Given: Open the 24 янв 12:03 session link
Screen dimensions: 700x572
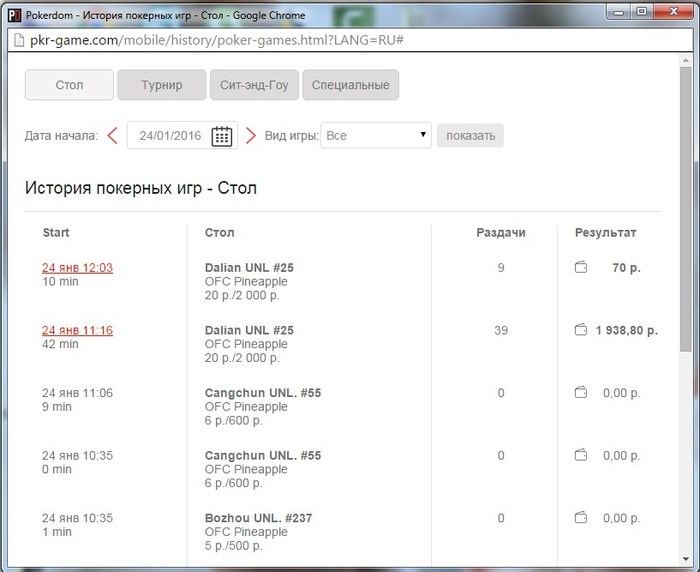Looking at the screenshot, I should pos(77,268).
